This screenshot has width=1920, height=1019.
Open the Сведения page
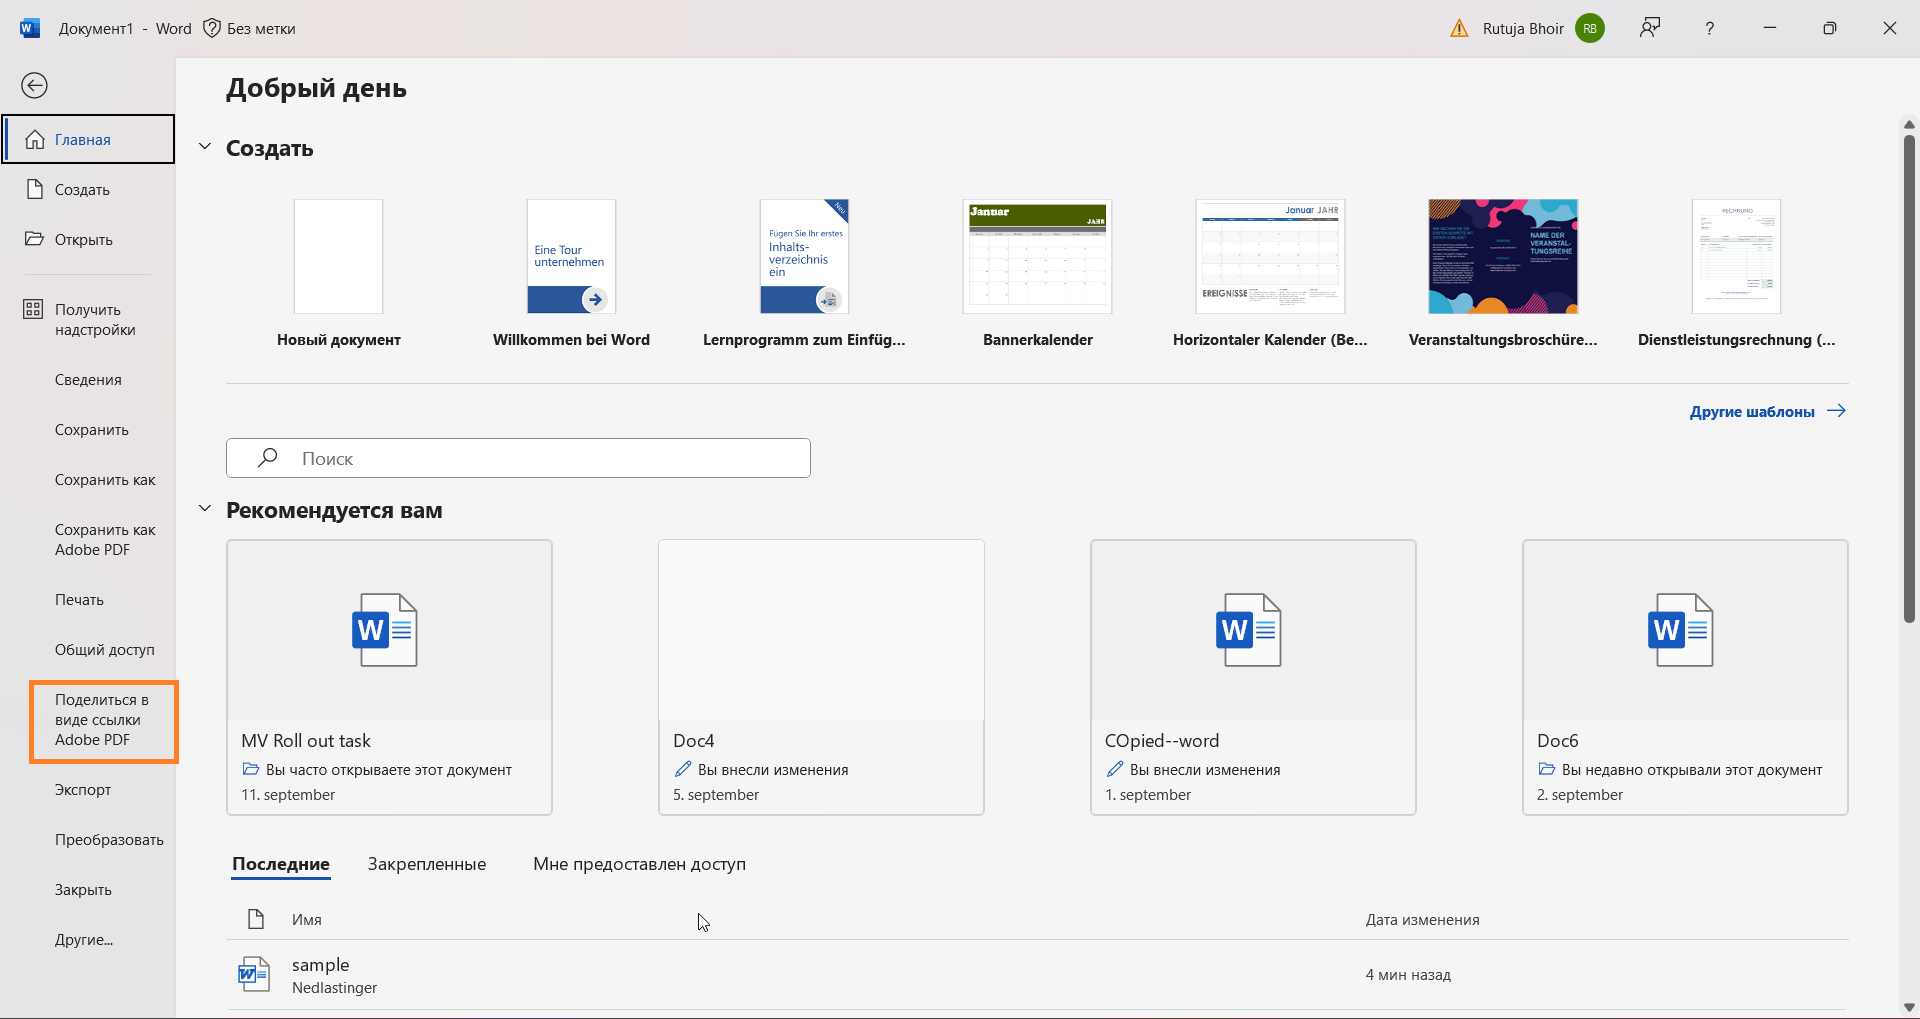click(88, 380)
